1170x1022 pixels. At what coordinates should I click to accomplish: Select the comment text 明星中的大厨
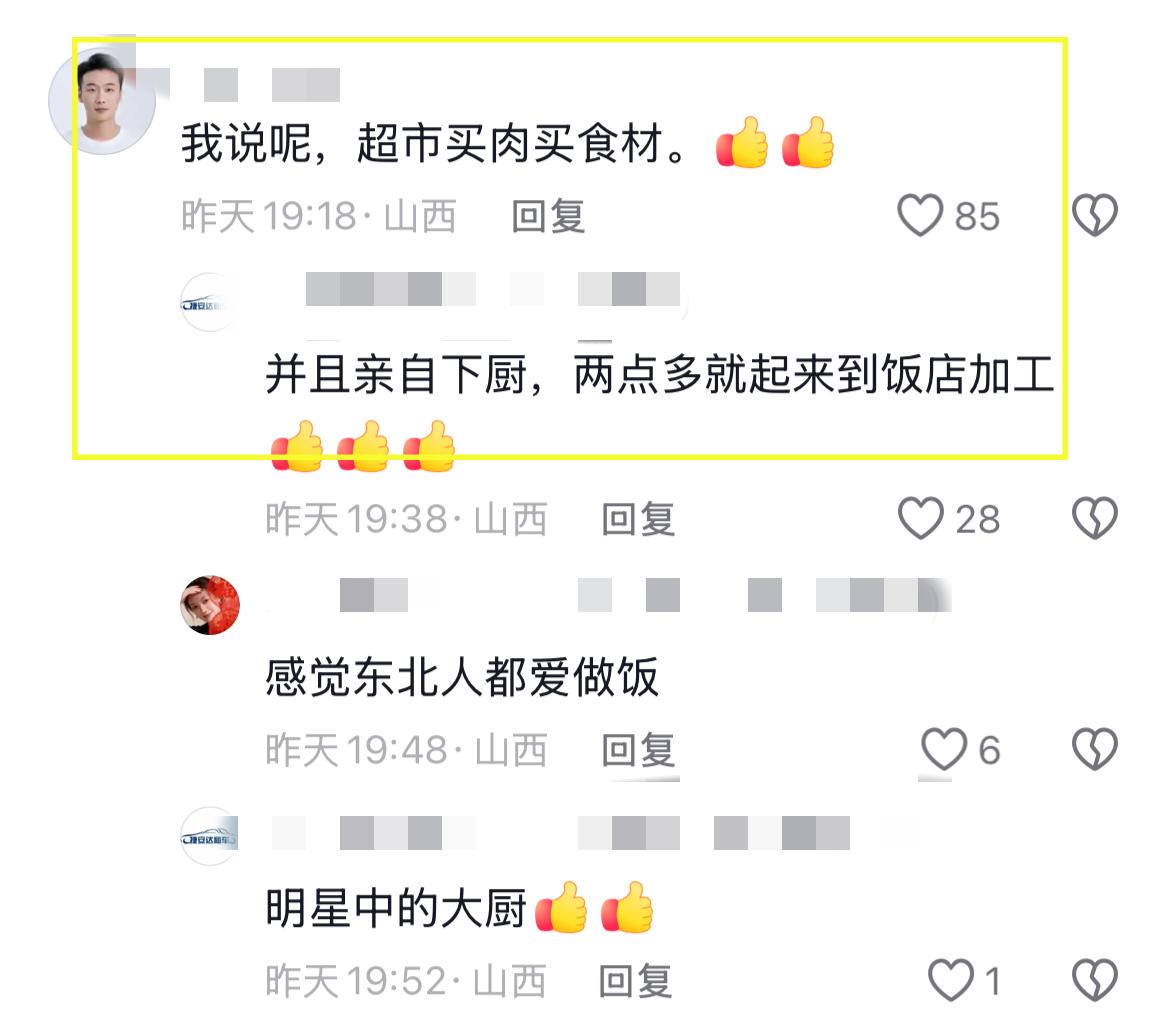[396, 908]
